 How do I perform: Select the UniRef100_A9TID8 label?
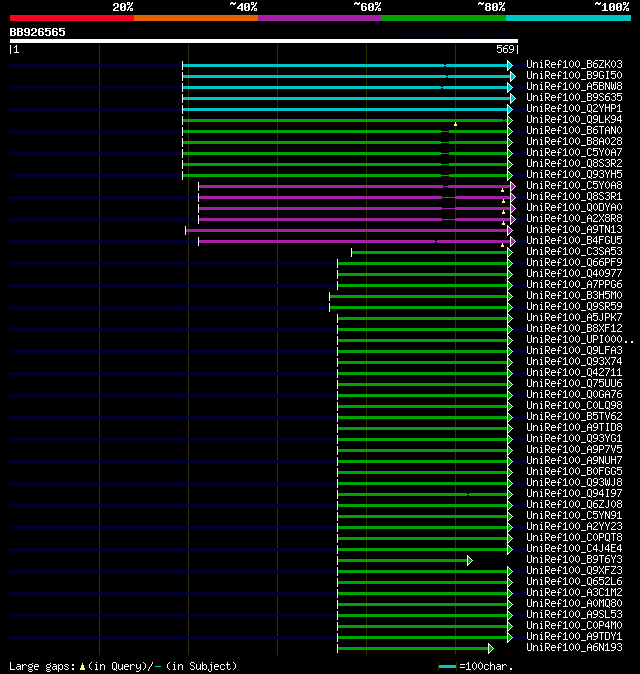(x=574, y=428)
